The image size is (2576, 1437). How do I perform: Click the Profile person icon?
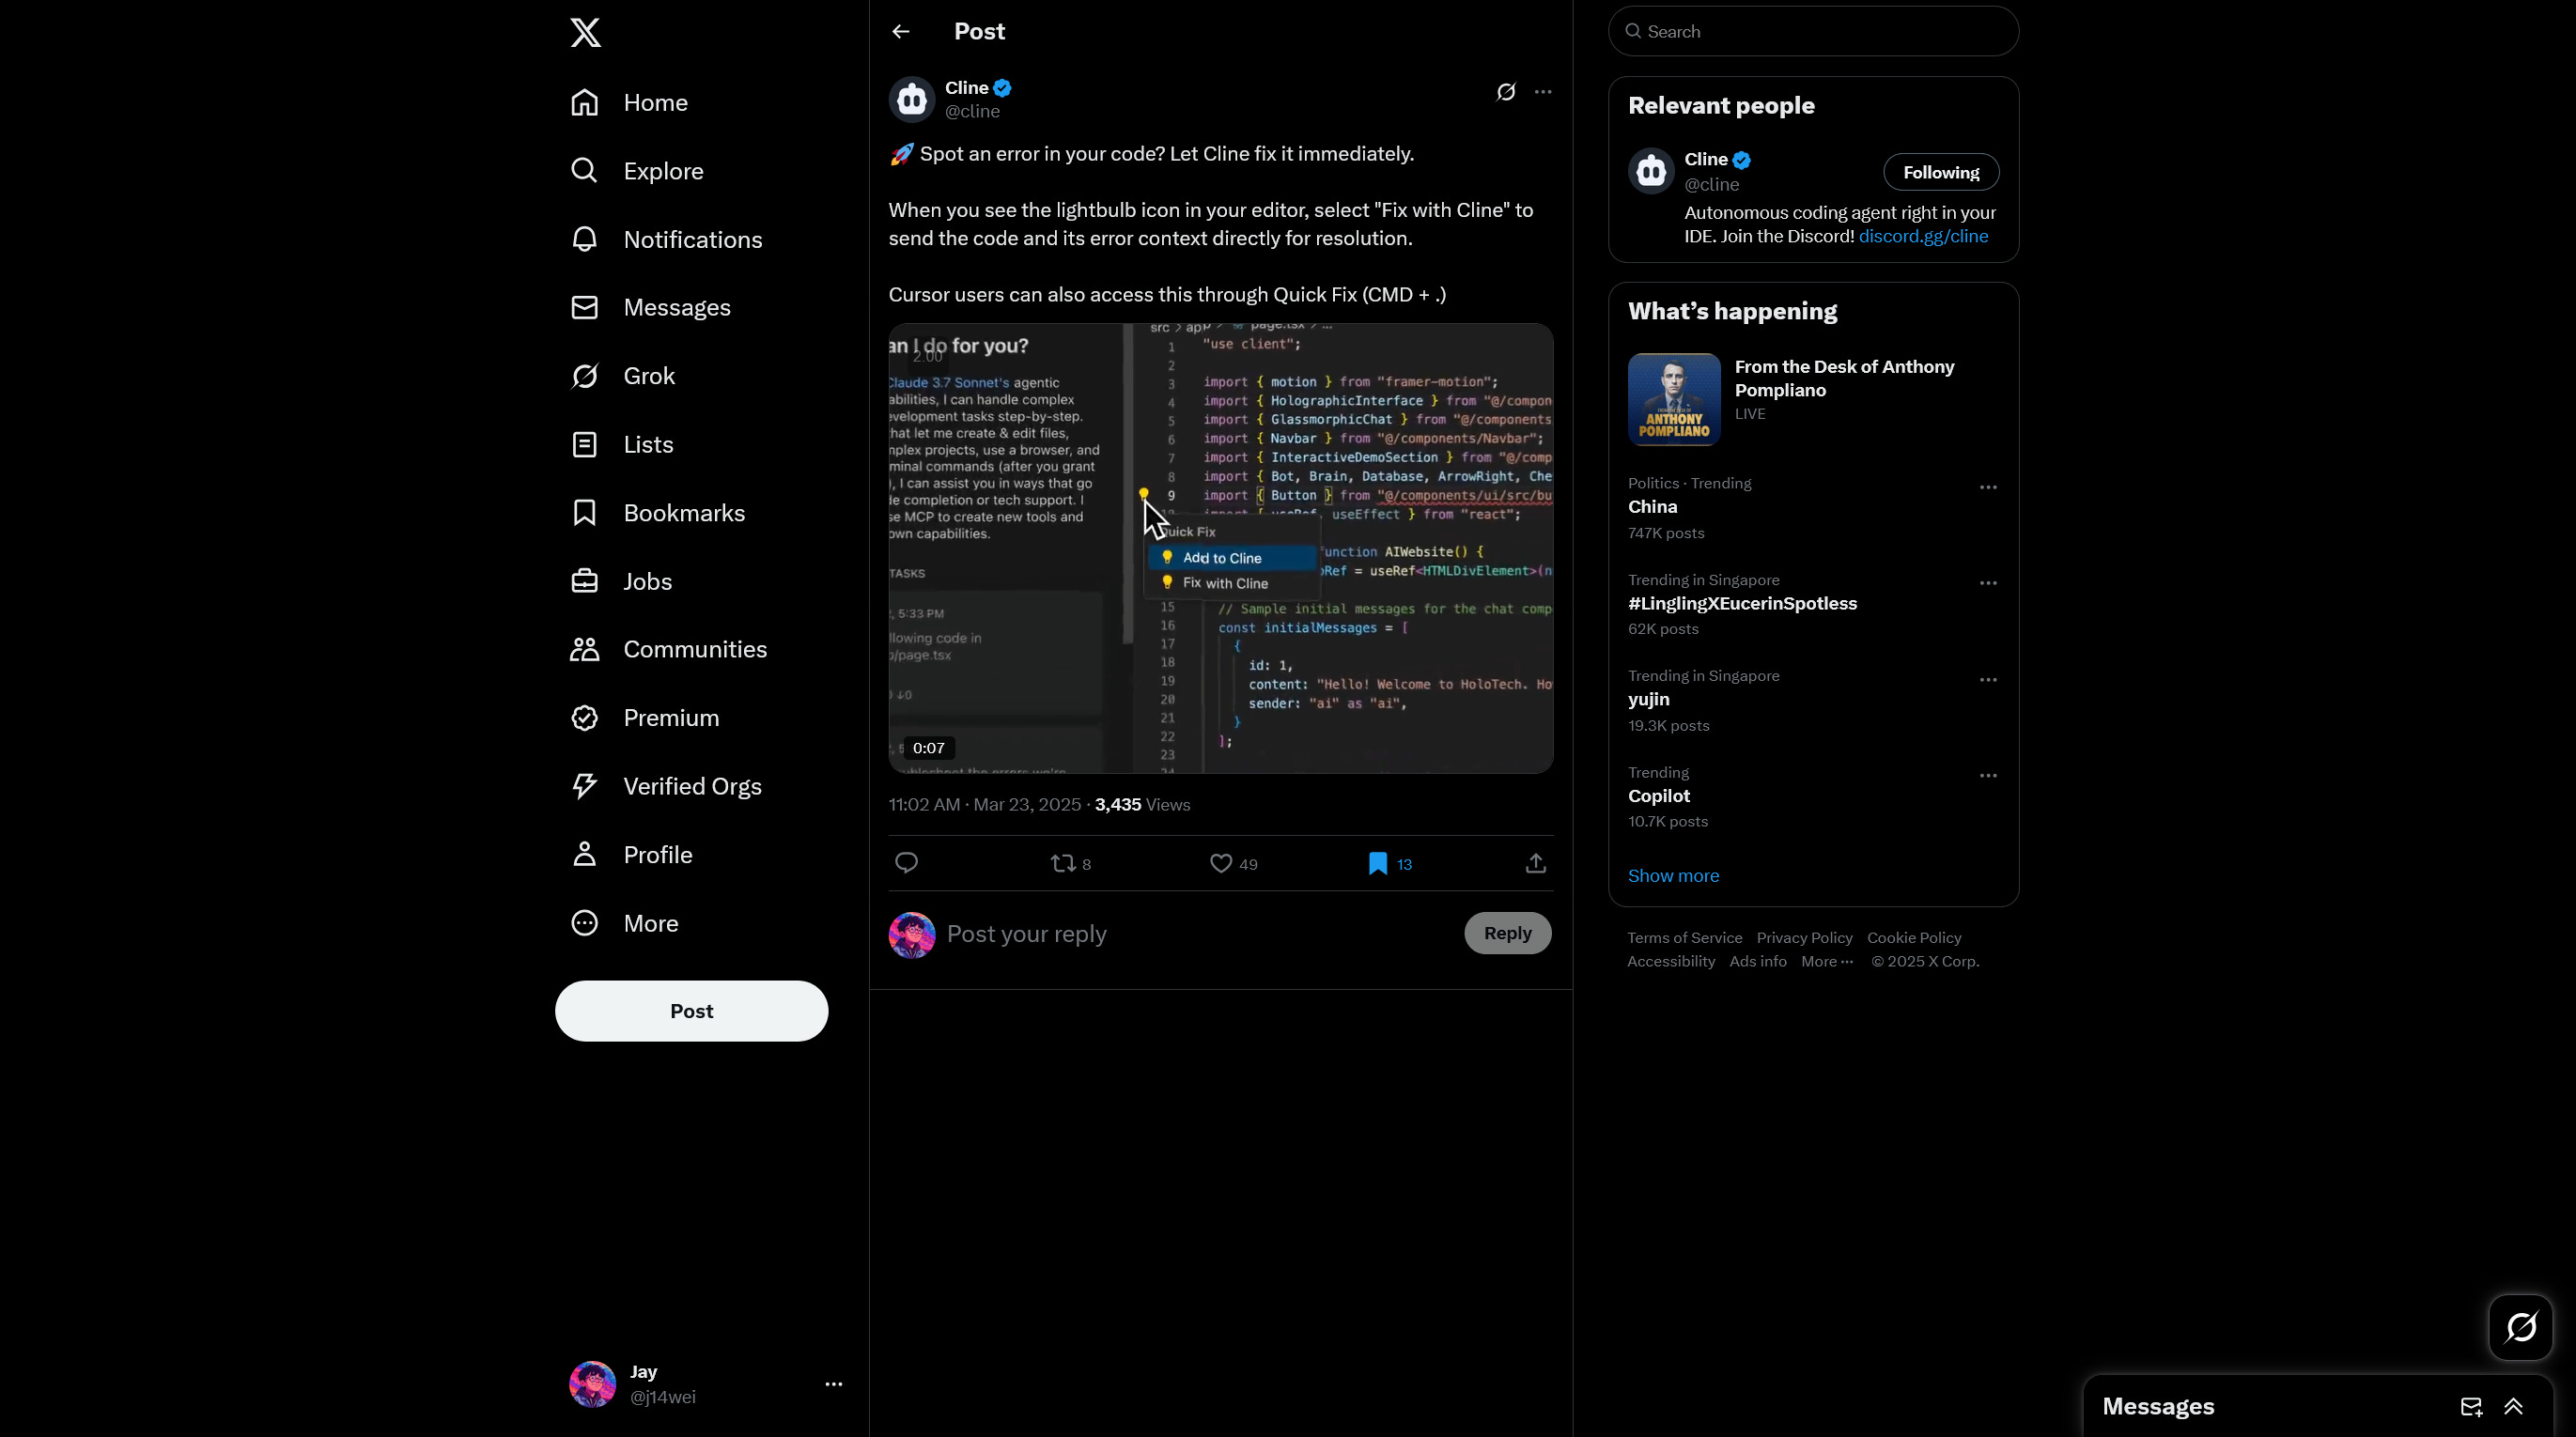[585, 855]
